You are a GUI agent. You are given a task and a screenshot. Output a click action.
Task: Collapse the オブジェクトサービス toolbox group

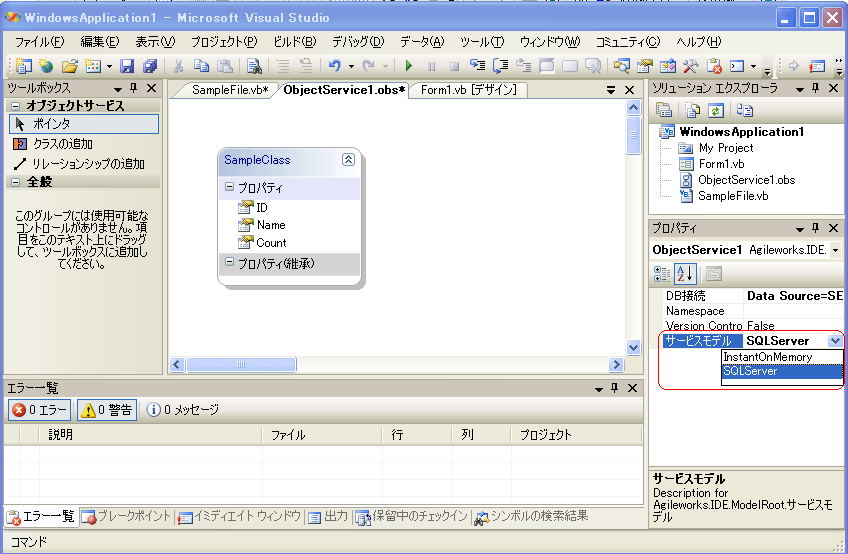(x=16, y=105)
